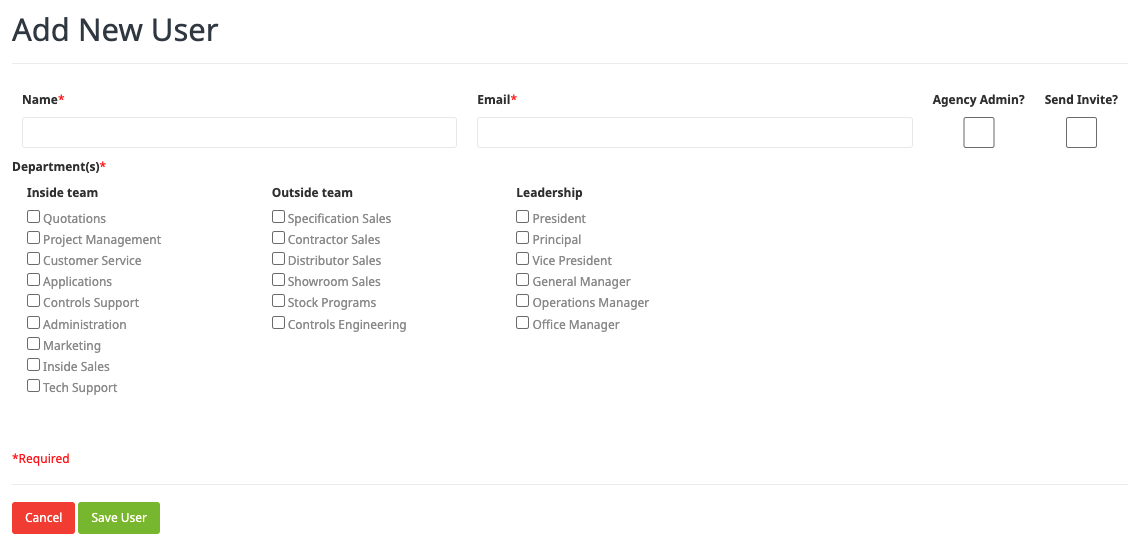
Task: Enable the Agency Admin checkbox
Action: tap(979, 132)
